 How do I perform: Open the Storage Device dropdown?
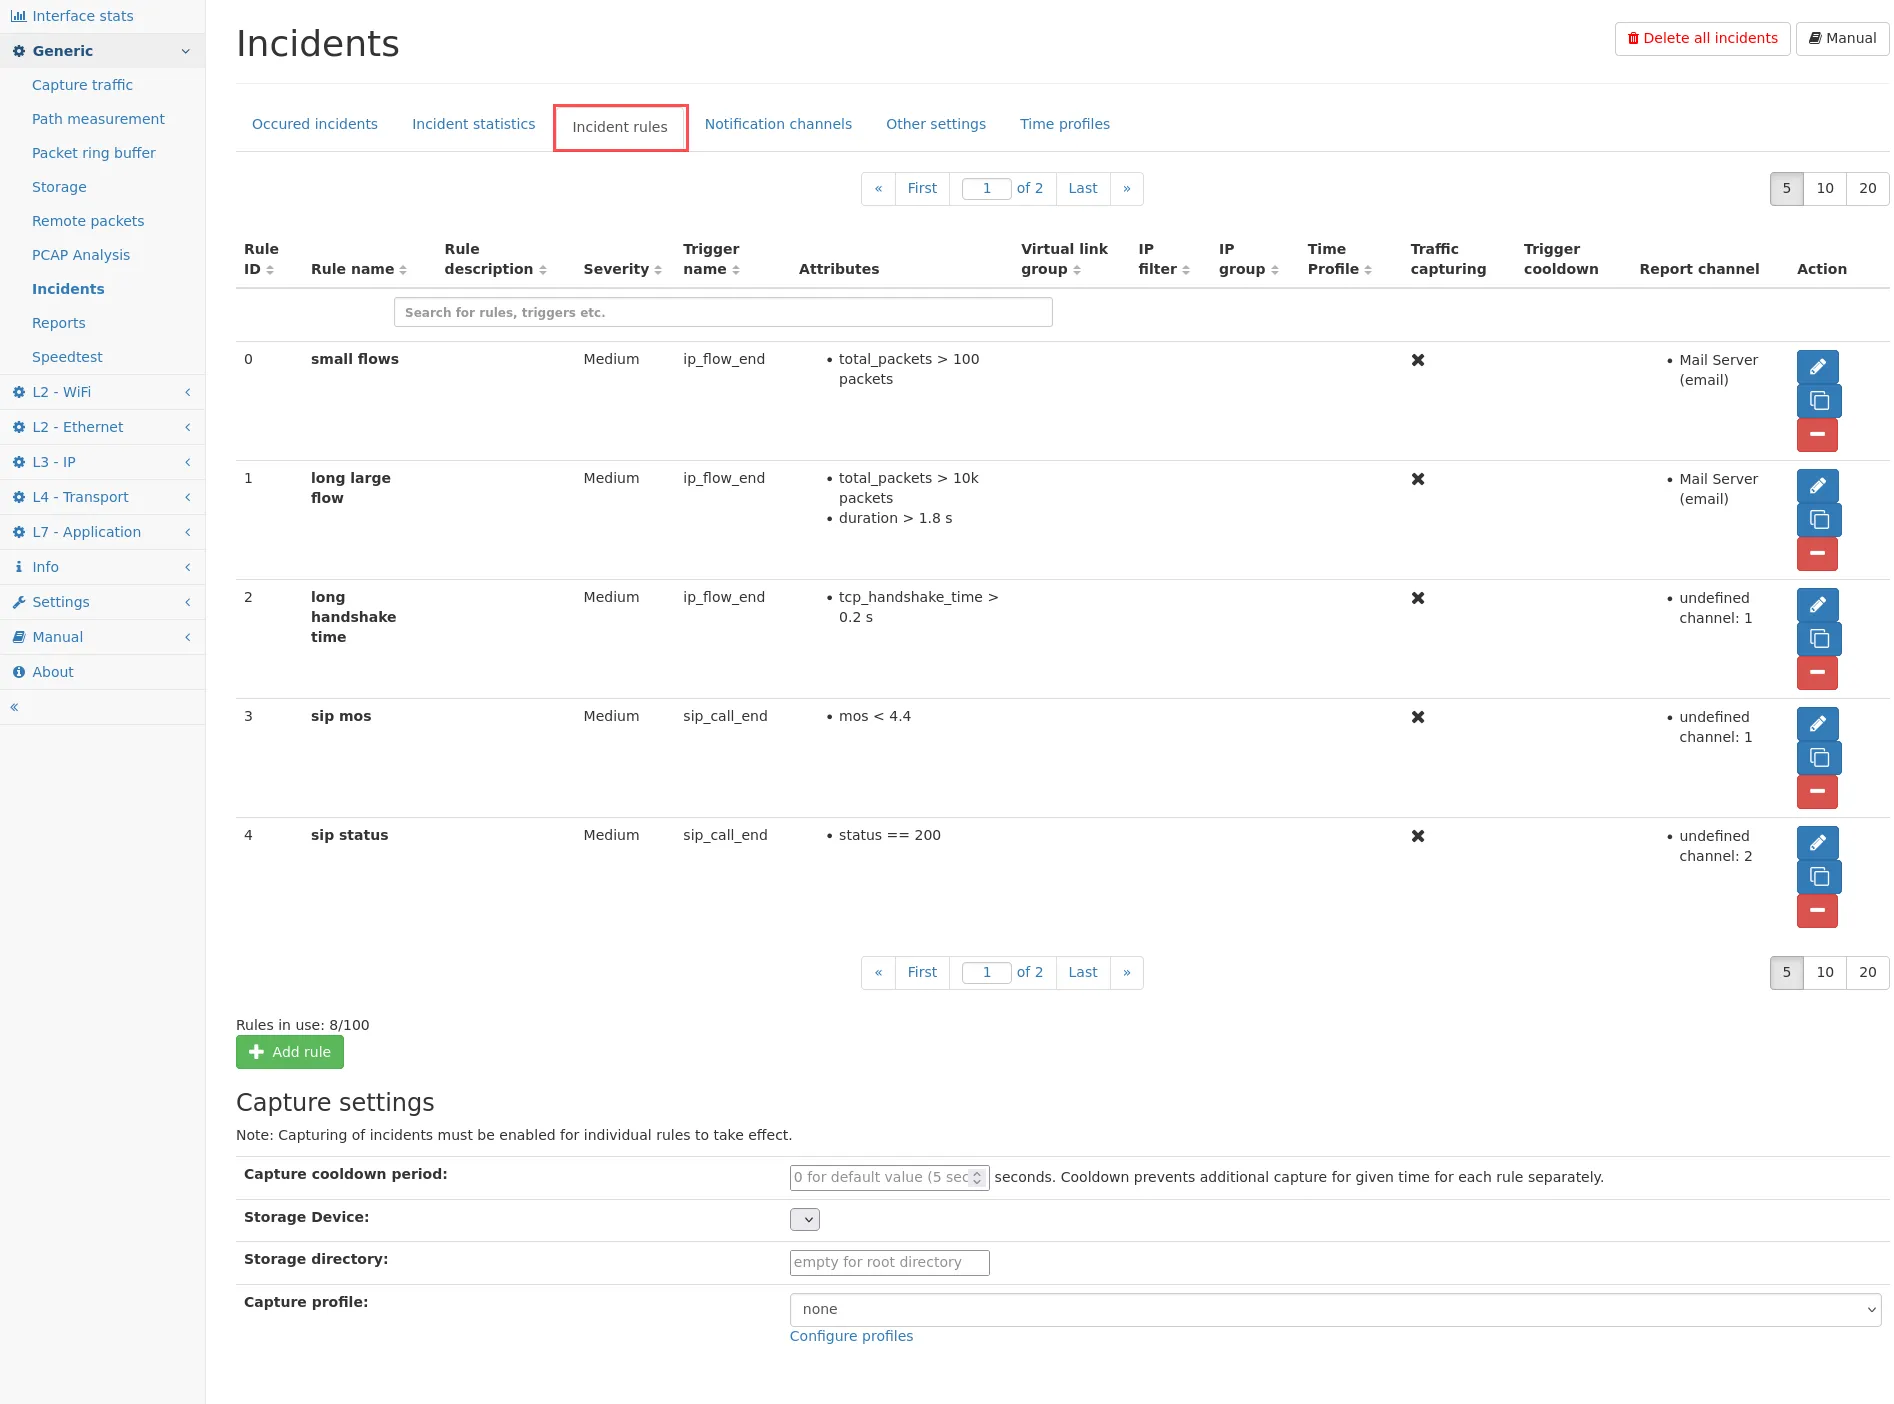tap(804, 1219)
